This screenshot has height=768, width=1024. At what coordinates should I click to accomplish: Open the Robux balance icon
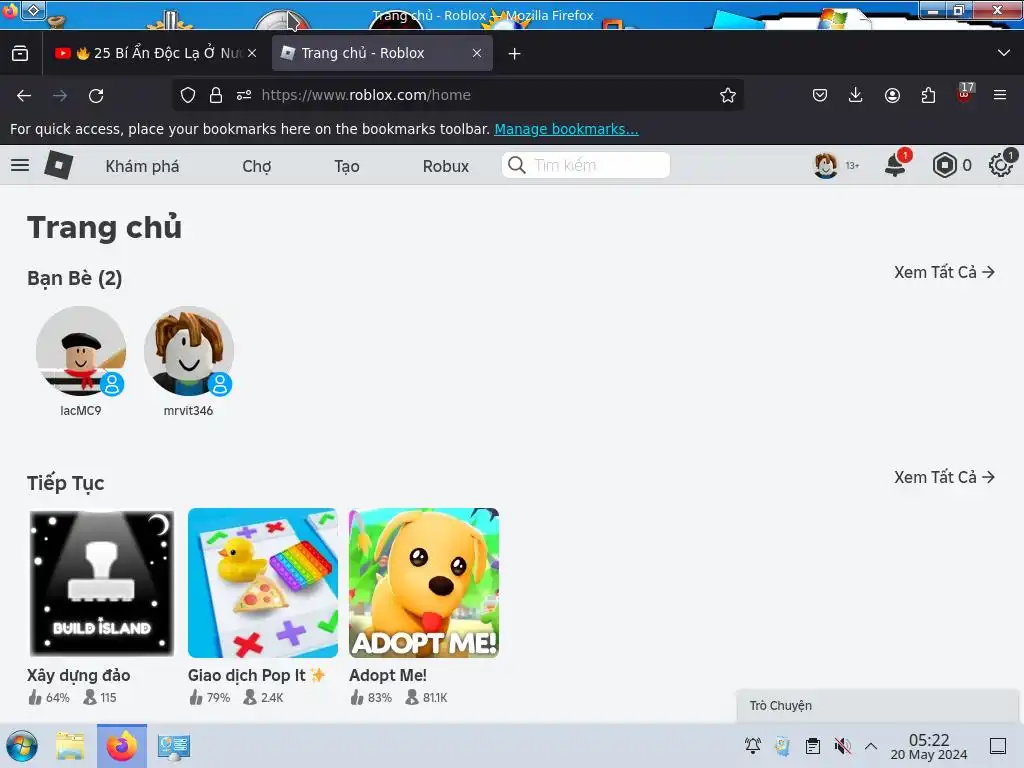coord(944,165)
